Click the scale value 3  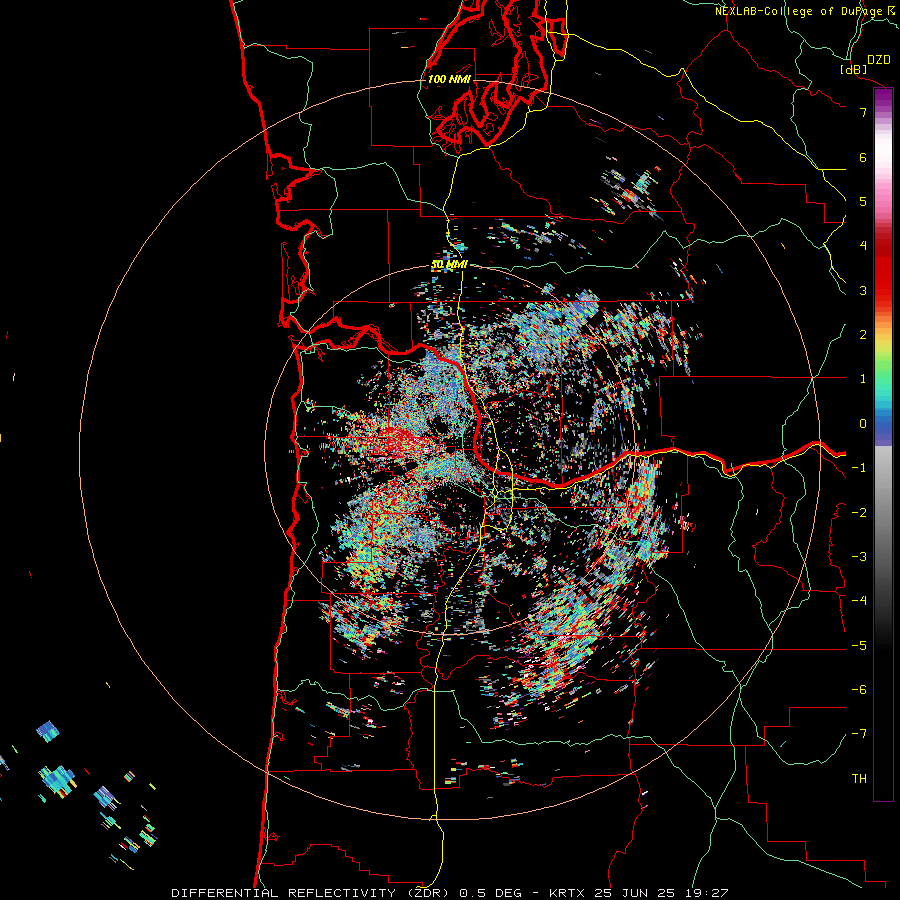[863, 290]
